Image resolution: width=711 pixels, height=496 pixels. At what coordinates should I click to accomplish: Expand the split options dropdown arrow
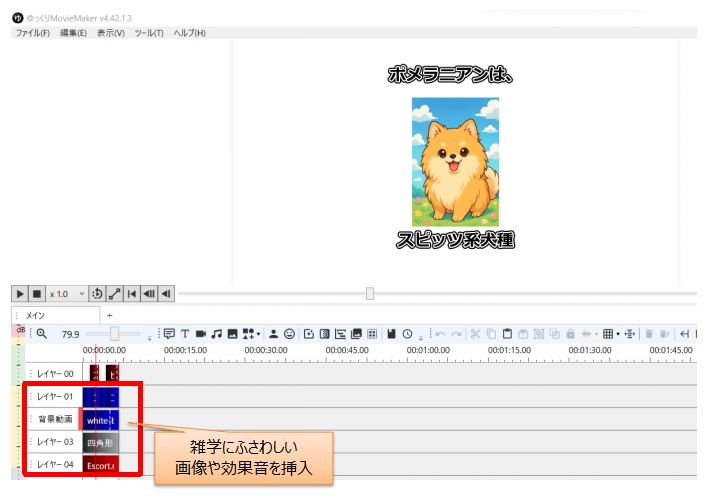pos(596,334)
